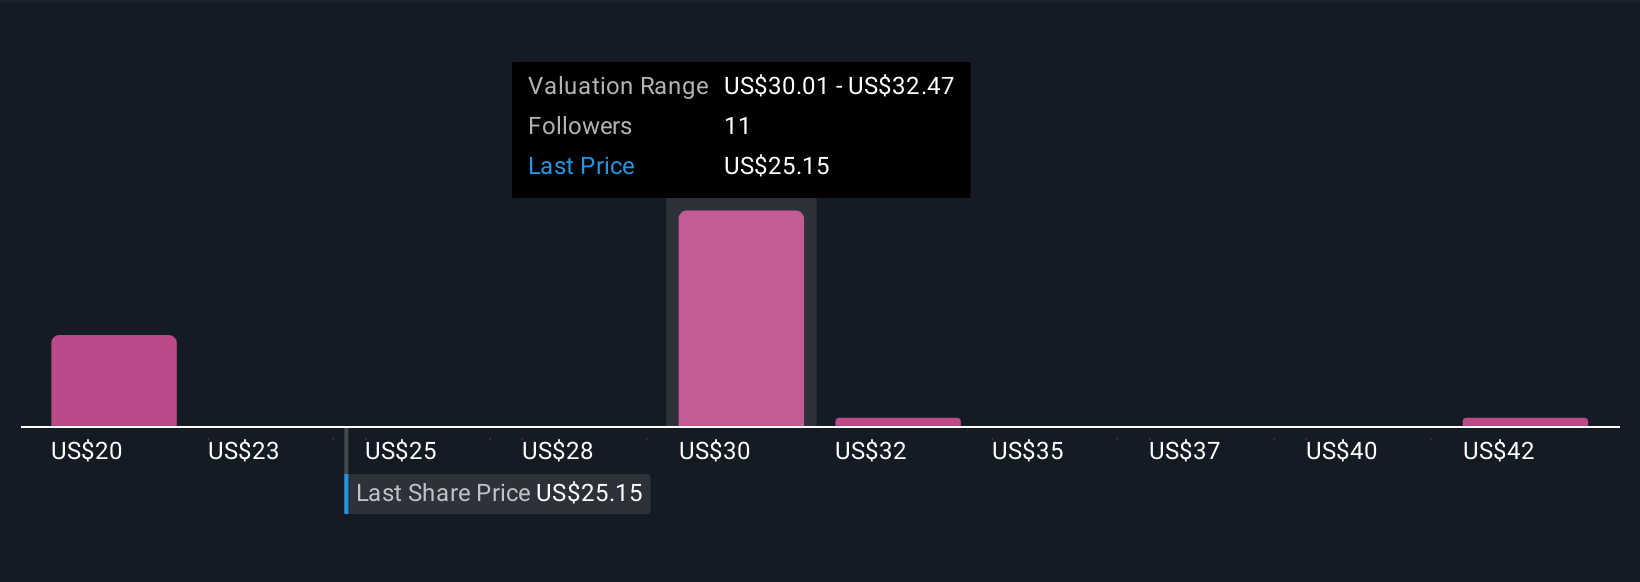
Task: Click the US$37 axis label
Action: click(x=1185, y=451)
